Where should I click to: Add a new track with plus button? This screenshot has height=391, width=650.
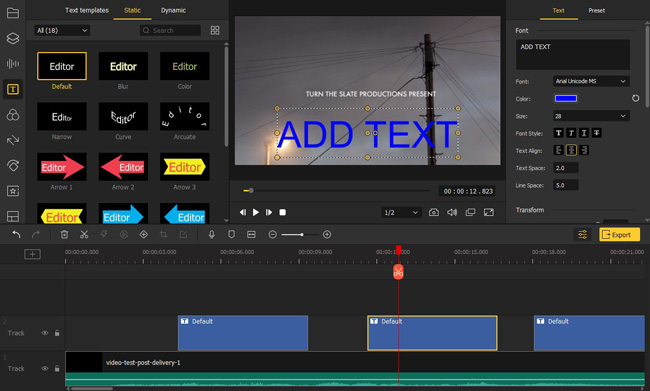pyautogui.click(x=32, y=254)
